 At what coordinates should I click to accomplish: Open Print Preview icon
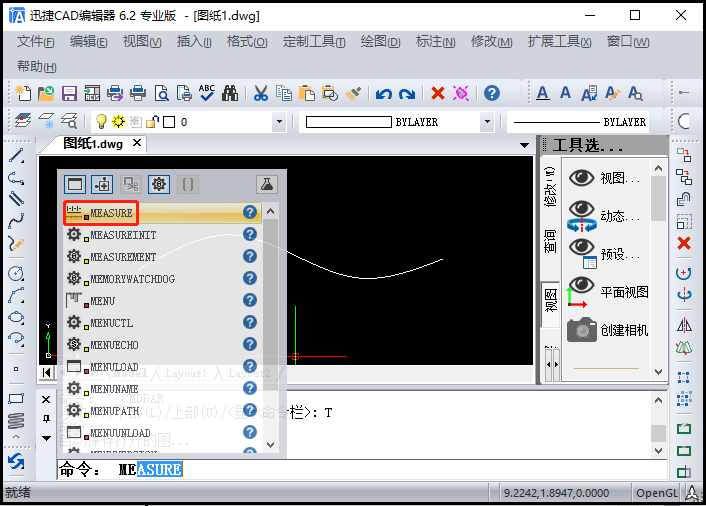tap(161, 93)
